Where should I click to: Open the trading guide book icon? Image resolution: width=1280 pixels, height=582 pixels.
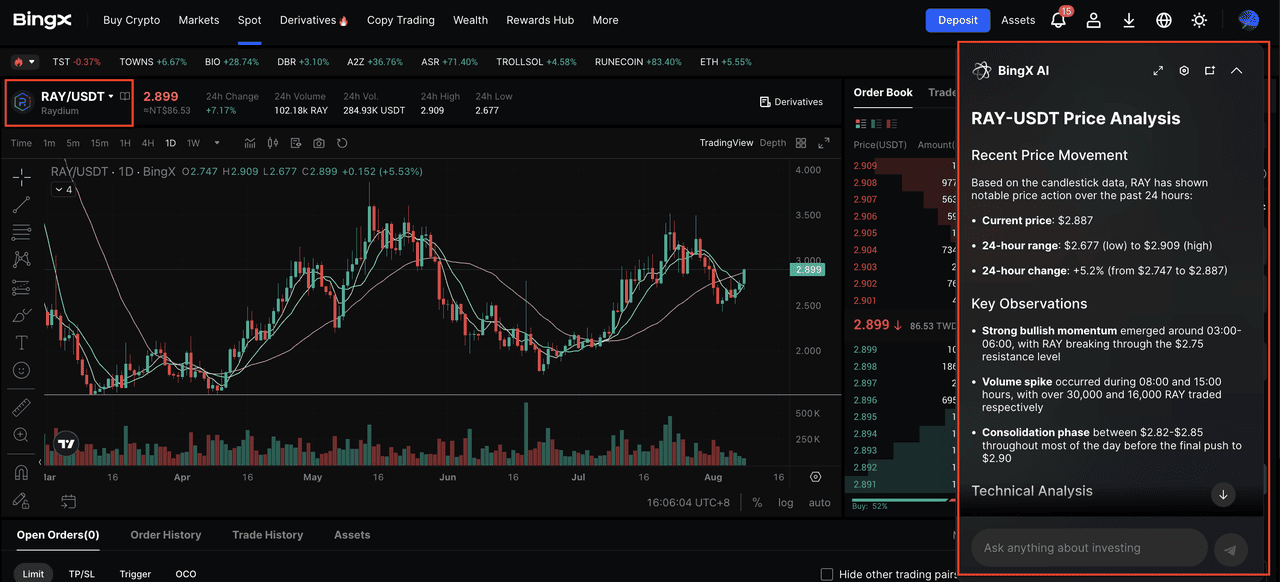[x=125, y=97]
